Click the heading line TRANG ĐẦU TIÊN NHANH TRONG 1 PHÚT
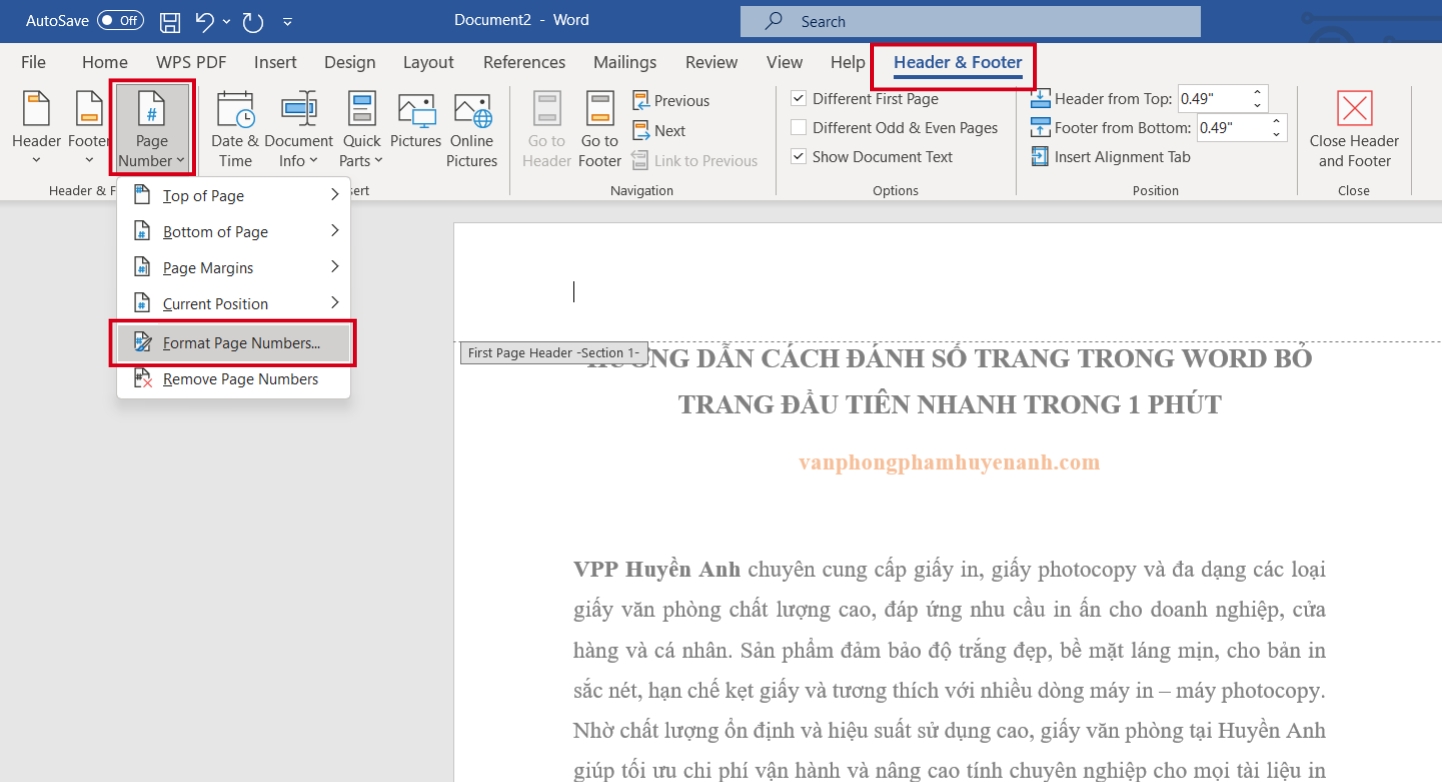Viewport: 1442px width, 782px height. 950,405
